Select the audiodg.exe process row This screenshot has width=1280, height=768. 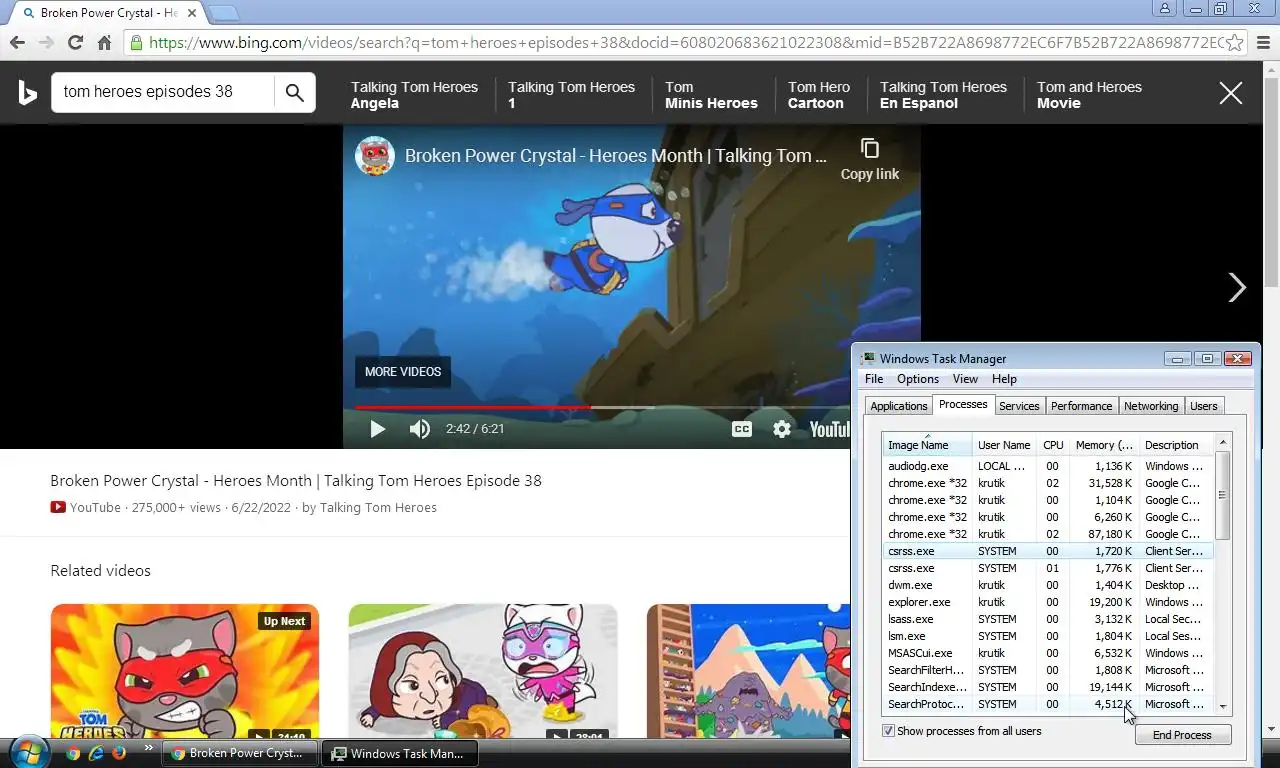tap(1049, 466)
